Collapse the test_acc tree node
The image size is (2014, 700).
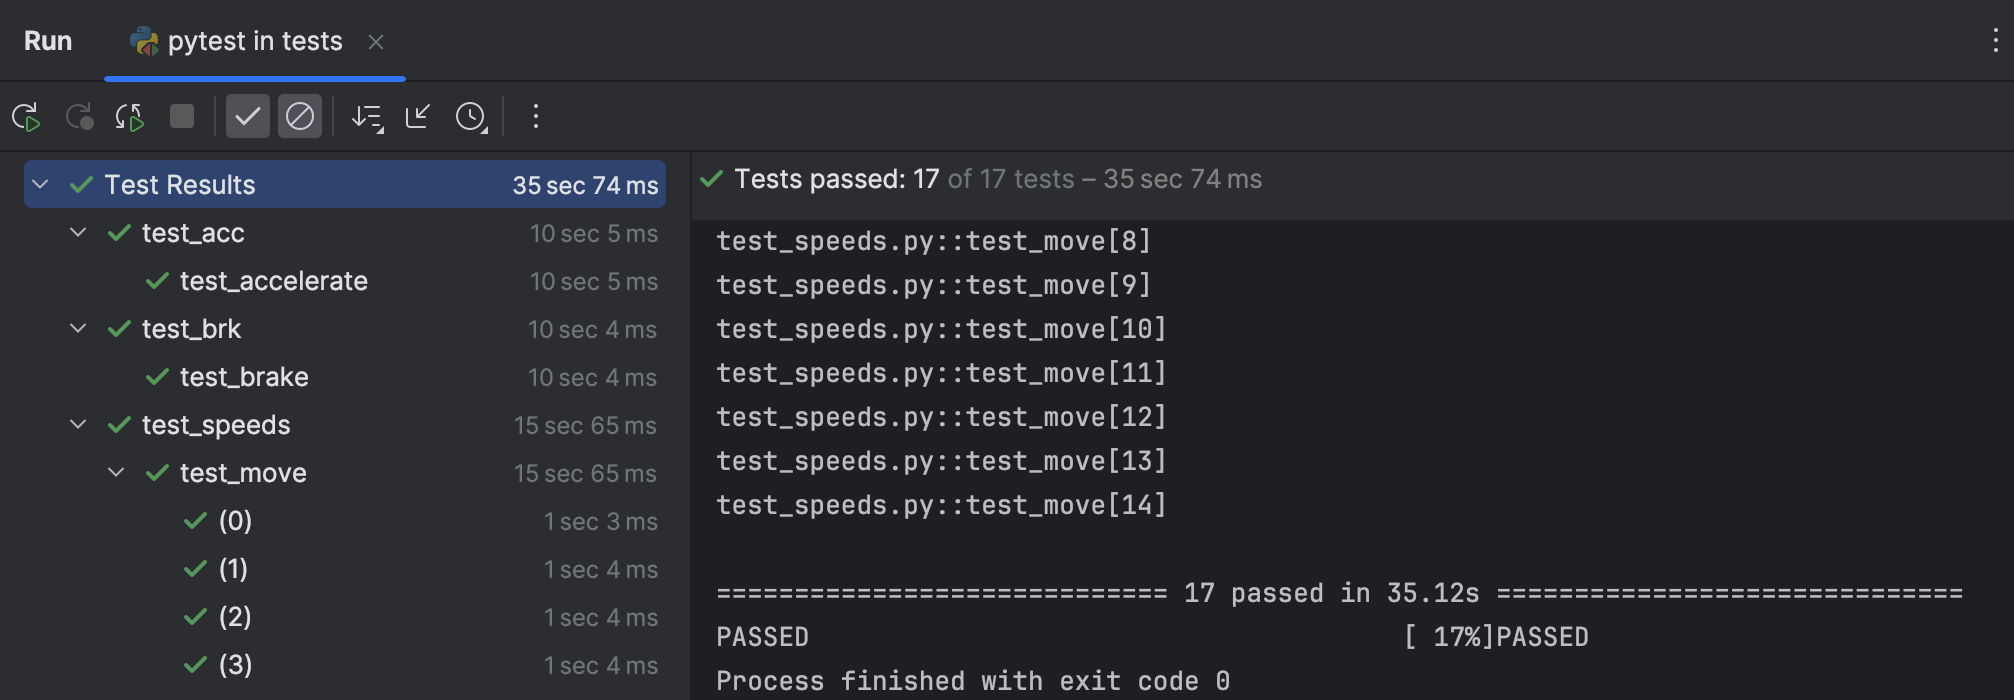click(78, 232)
